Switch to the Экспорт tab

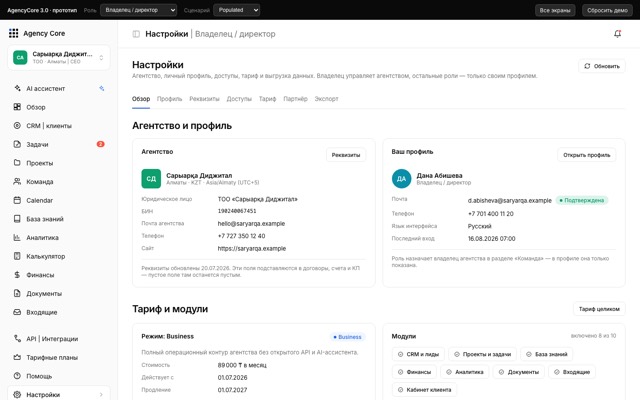click(x=327, y=99)
